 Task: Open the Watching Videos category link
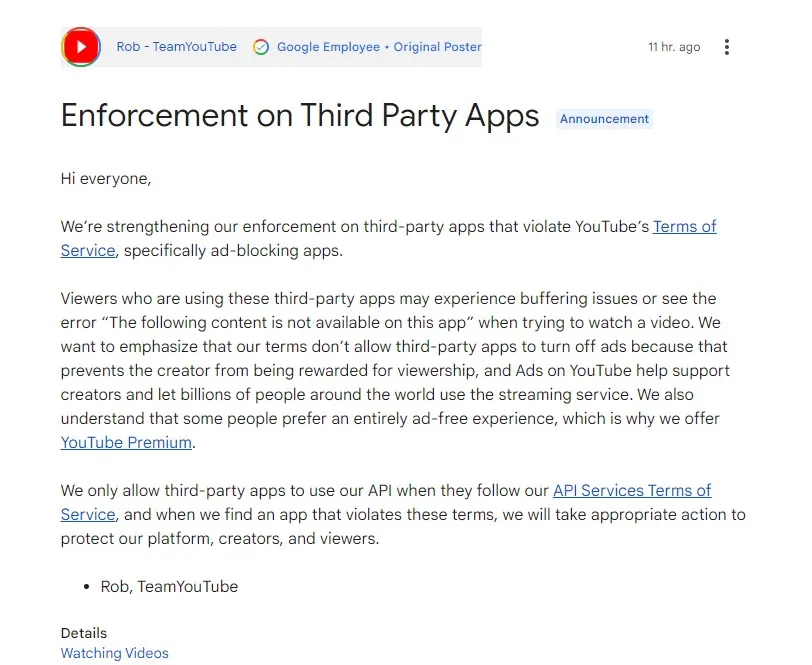114,653
